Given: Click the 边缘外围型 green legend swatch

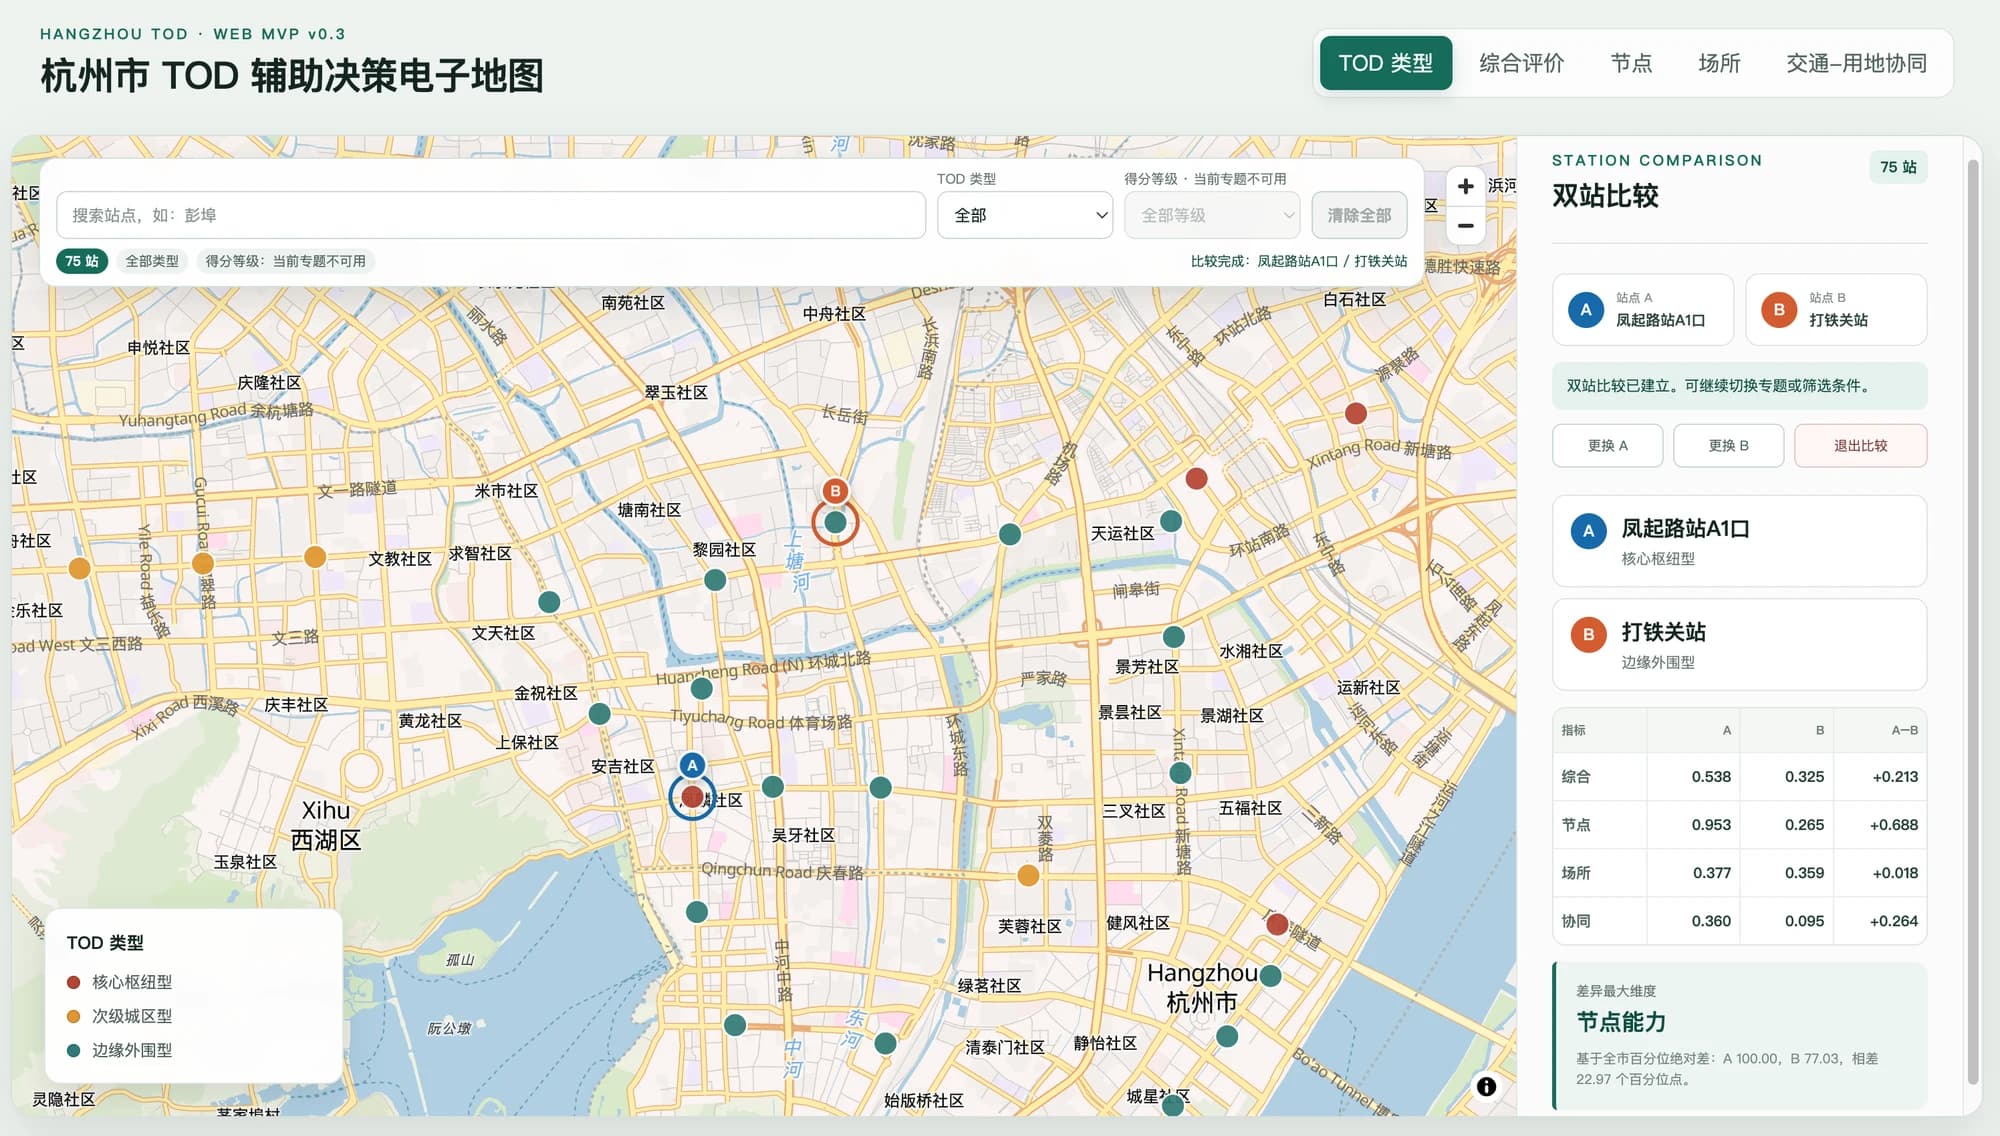Looking at the screenshot, I should [x=73, y=1050].
